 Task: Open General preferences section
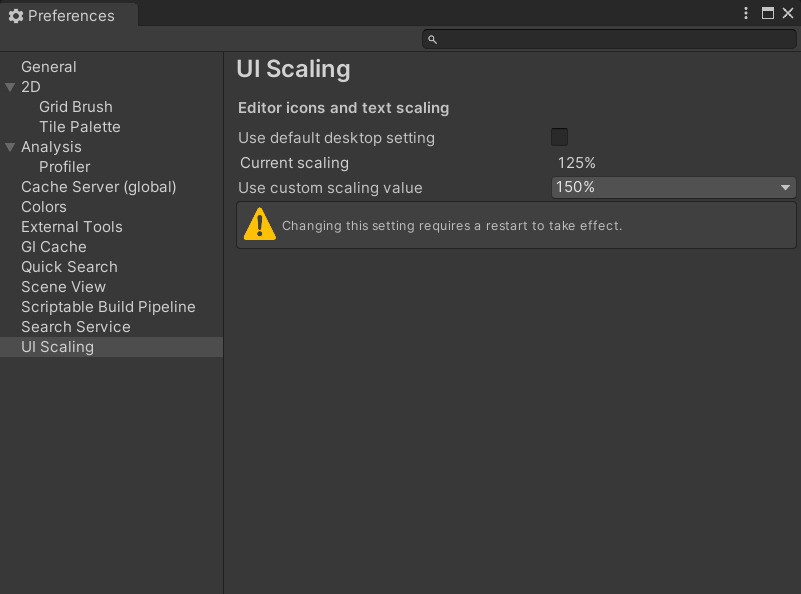(x=49, y=67)
